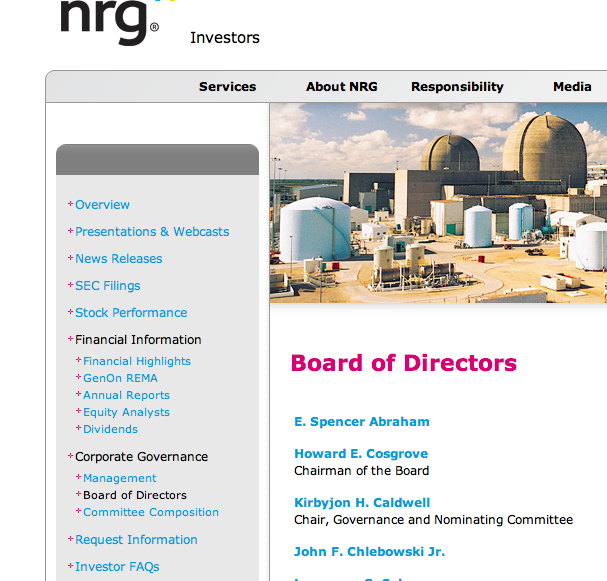Open Presentations & Webcasts
607x581 pixels.
152,231
